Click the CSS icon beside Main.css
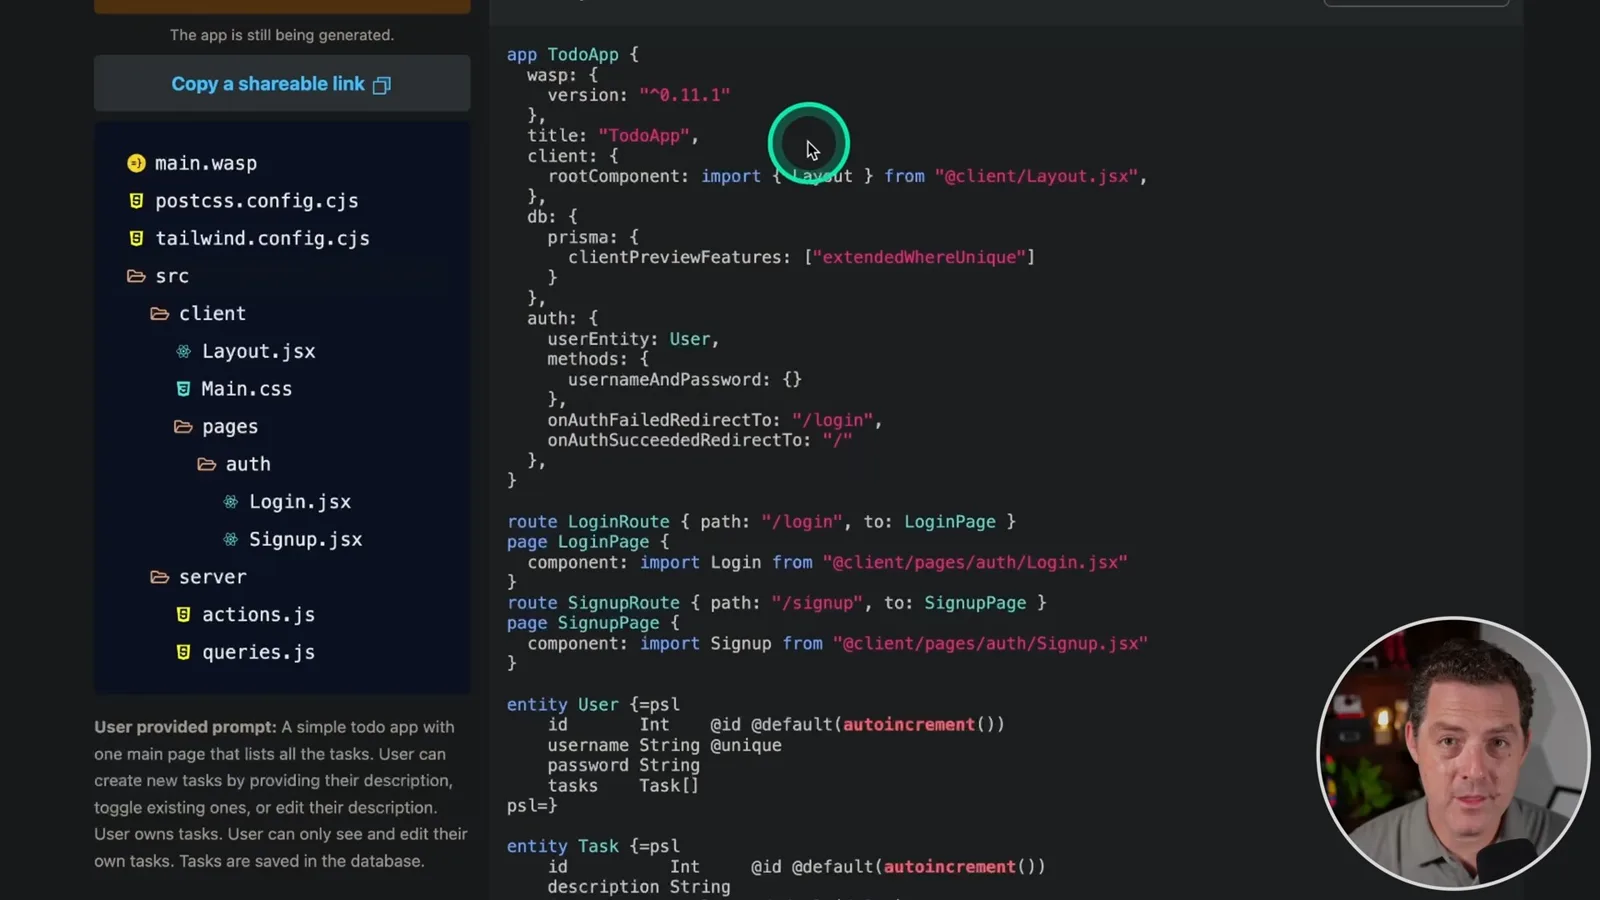The height and width of the screenshot is (900, 1600). [x=183, y=389]
